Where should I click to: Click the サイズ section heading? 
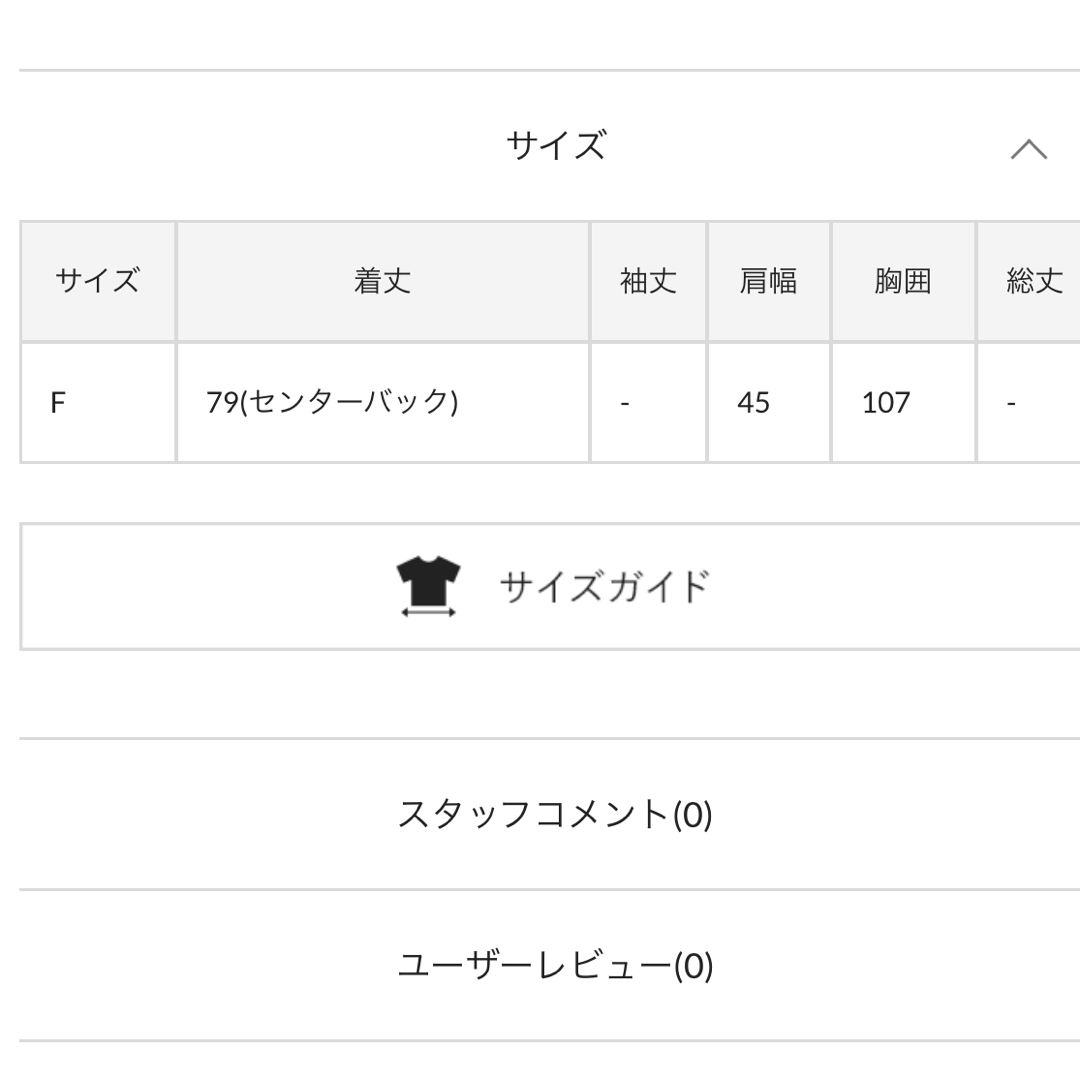click(x=557, y=146)
